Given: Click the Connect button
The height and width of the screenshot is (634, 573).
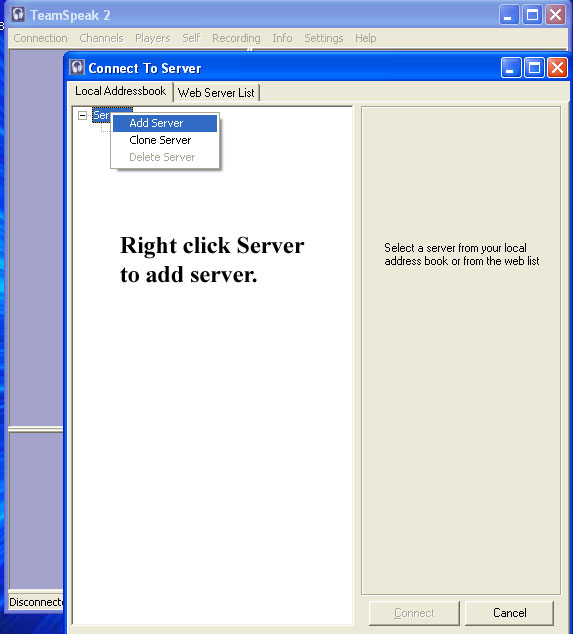Looking at the screenshot, I should click(414, 613).
